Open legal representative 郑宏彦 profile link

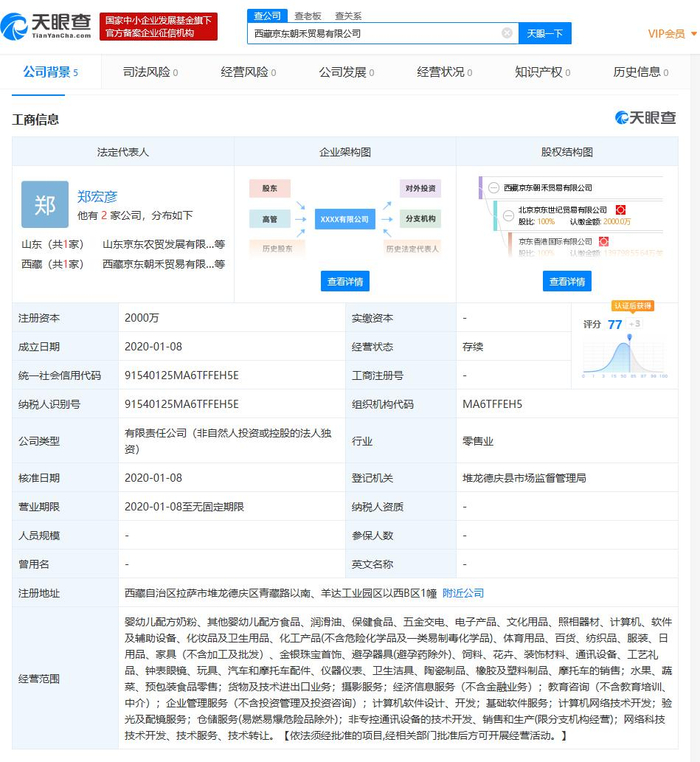[x=97, y=196]
